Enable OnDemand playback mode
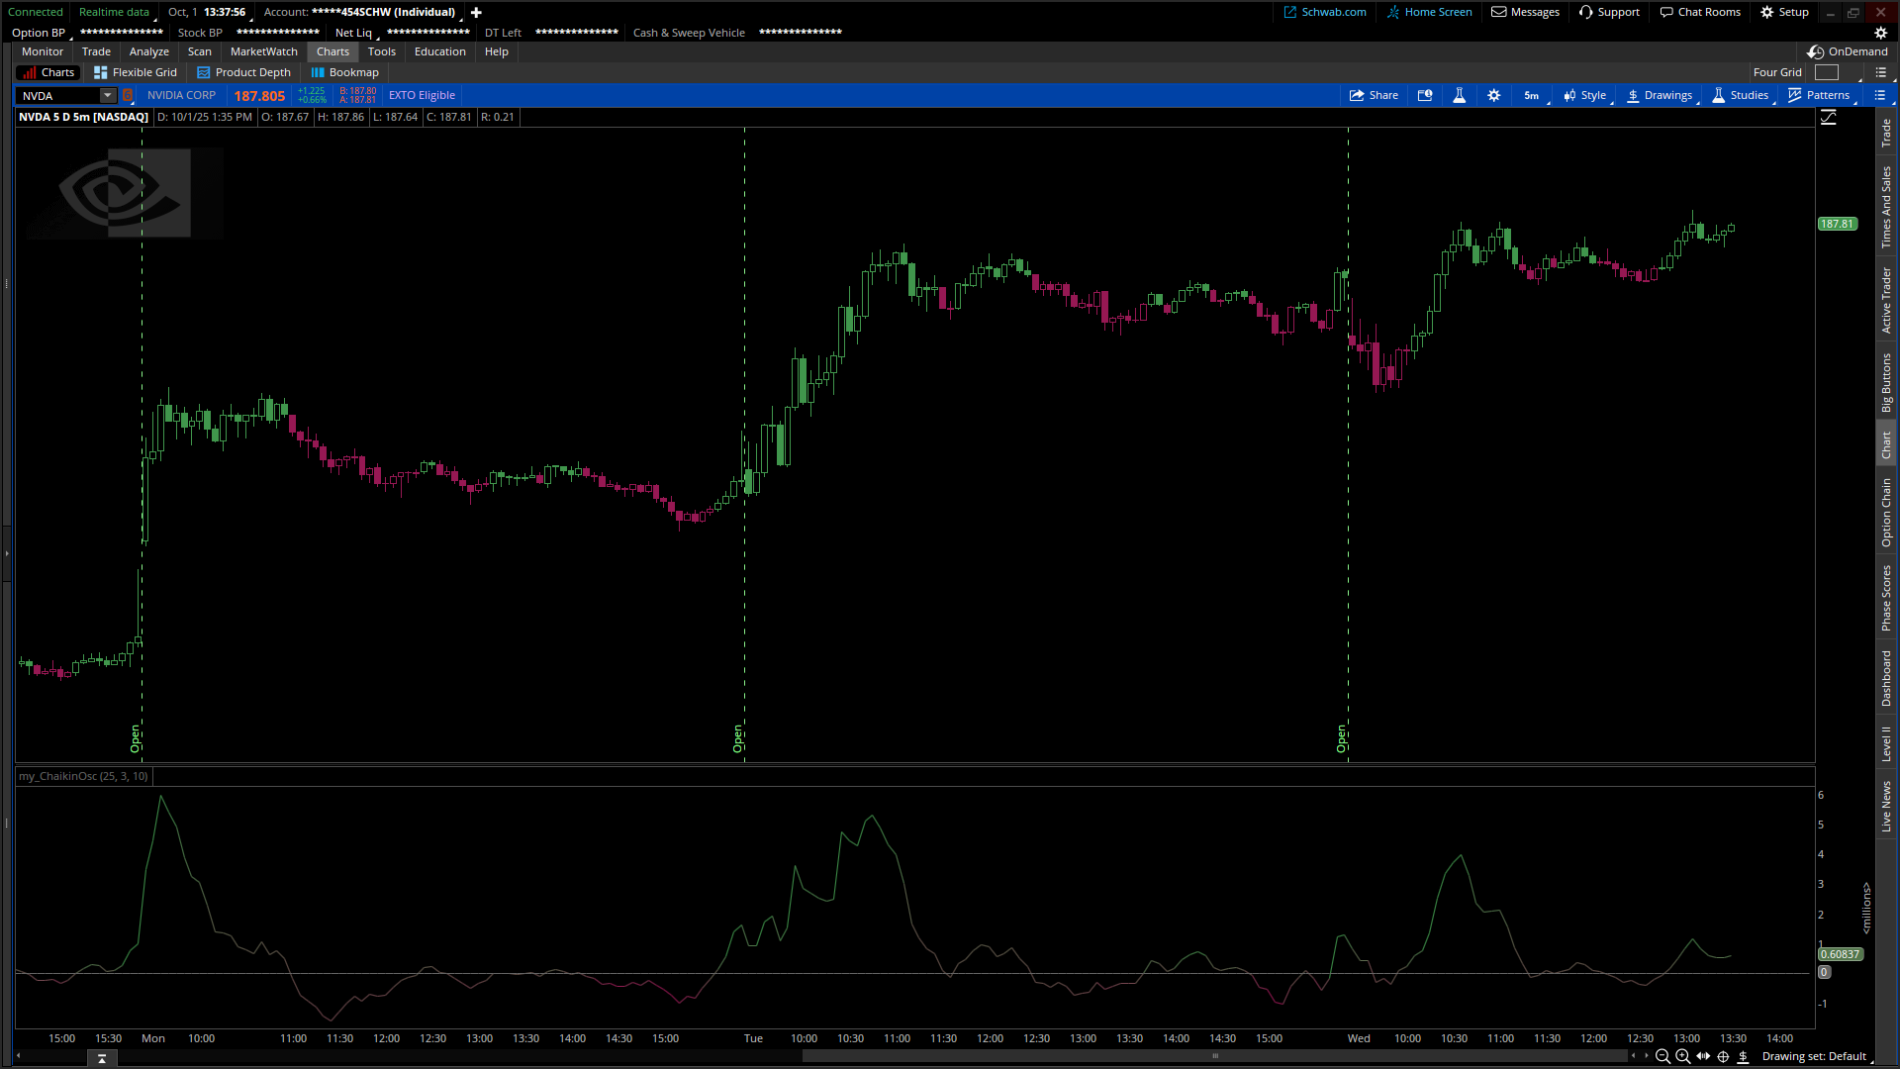This screenshot has height=1069, width=1900. 1847,51
